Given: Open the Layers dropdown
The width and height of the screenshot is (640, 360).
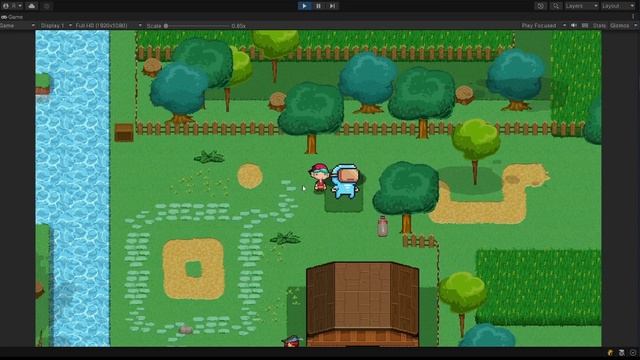Looking at the screenshot, I should click(581, 6).
